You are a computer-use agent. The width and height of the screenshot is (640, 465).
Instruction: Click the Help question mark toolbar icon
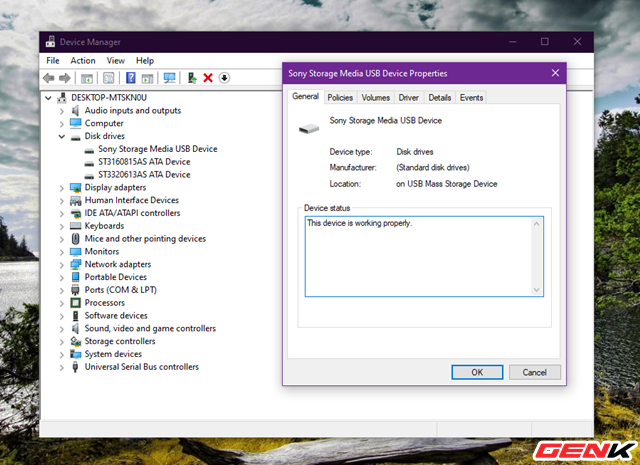point(130,78)
